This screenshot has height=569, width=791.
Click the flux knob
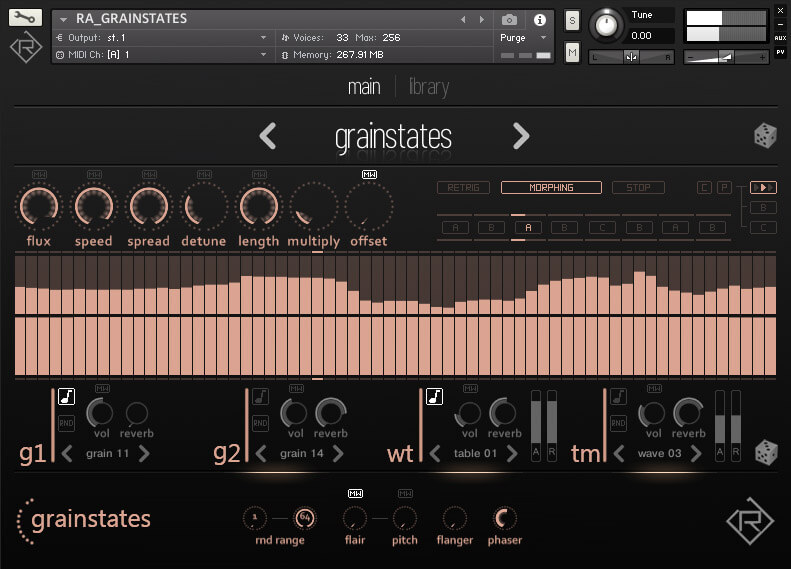coord(38,207)
